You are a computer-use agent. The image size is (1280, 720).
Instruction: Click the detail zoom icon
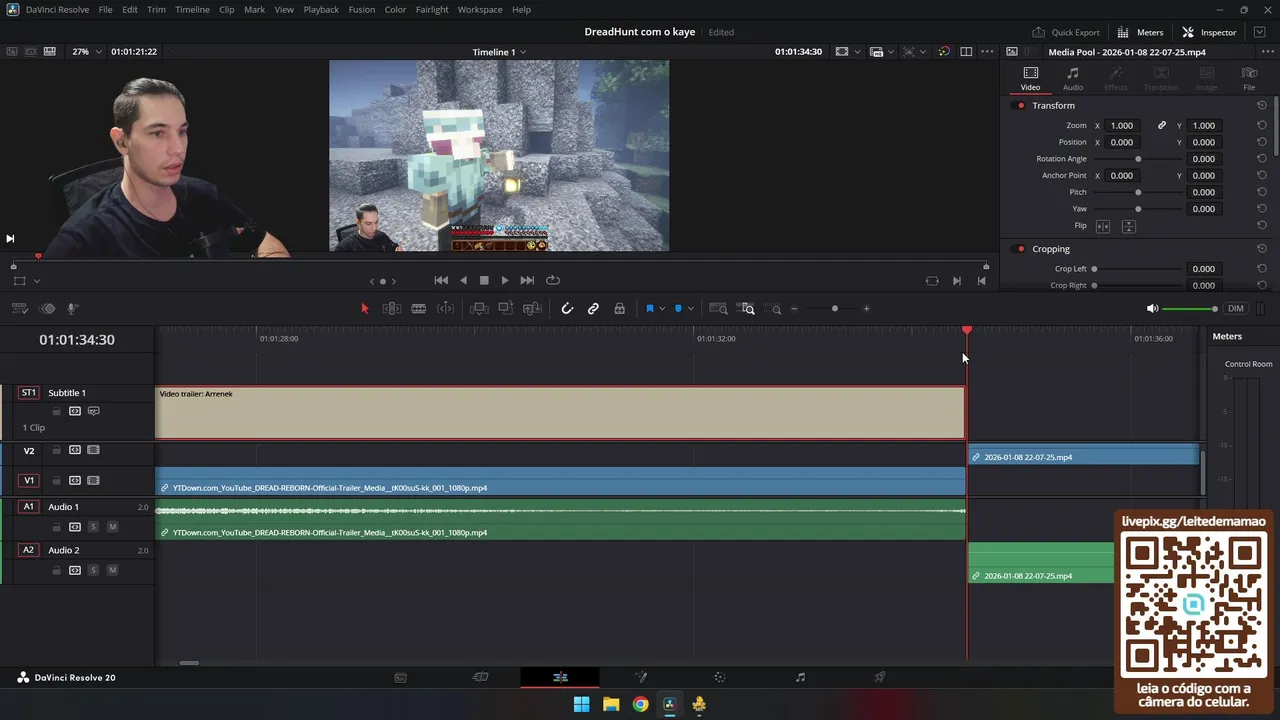click(x=746, y=309)
